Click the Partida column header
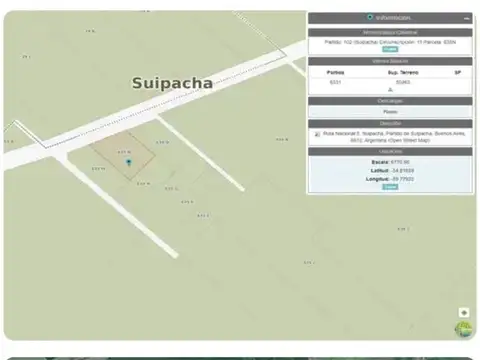This screenshot has width=480, height=360. [335, 72]
